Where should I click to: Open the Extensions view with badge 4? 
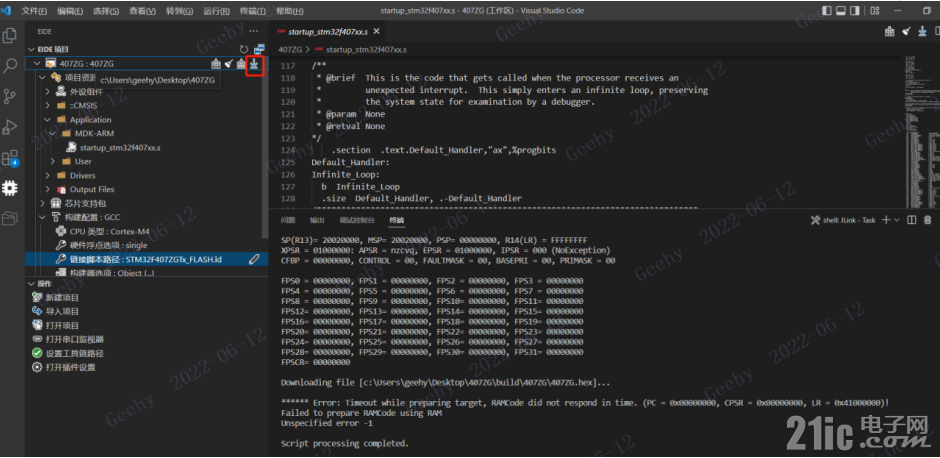[x=10, y=158]
